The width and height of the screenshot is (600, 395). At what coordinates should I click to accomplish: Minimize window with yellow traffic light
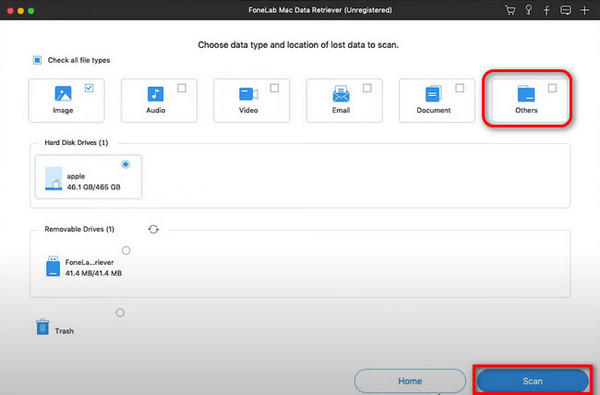(x=21, y=11)
